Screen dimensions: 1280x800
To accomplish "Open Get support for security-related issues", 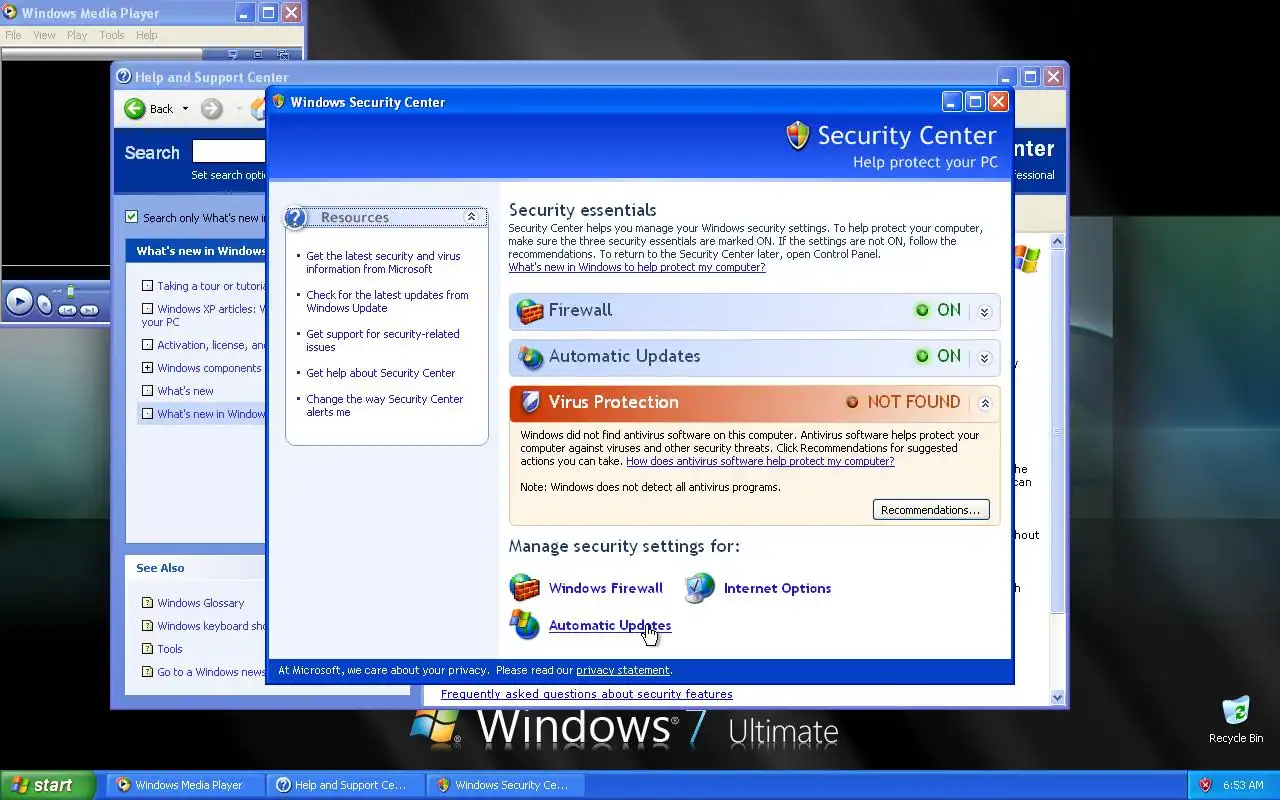I will click(x=383, y=340).
